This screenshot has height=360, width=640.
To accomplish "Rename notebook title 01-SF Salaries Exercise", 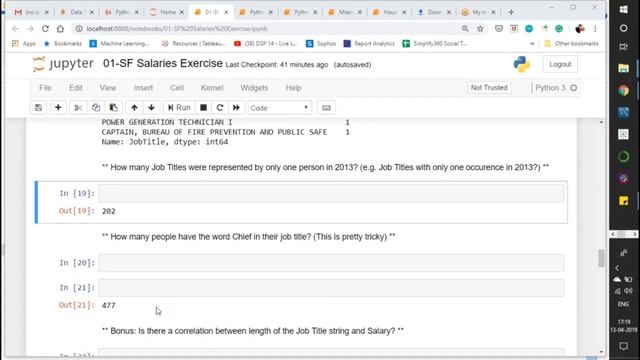I will [162, 64].
